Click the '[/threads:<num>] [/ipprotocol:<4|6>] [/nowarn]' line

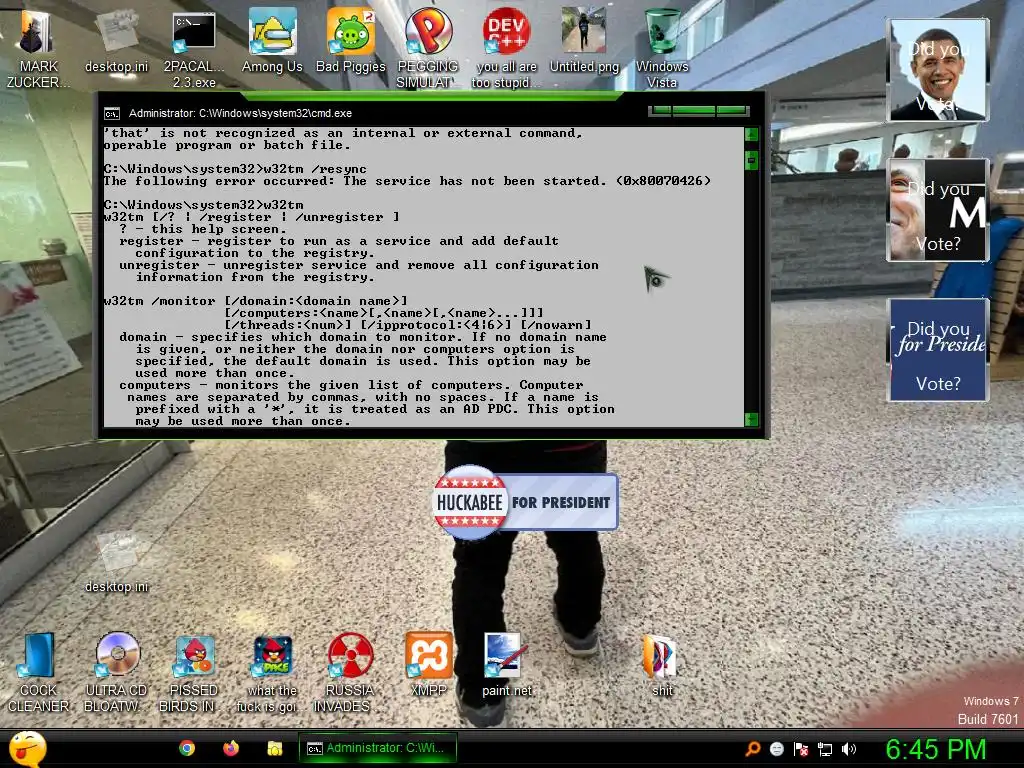pyautogui.click(x=408, y=325)
